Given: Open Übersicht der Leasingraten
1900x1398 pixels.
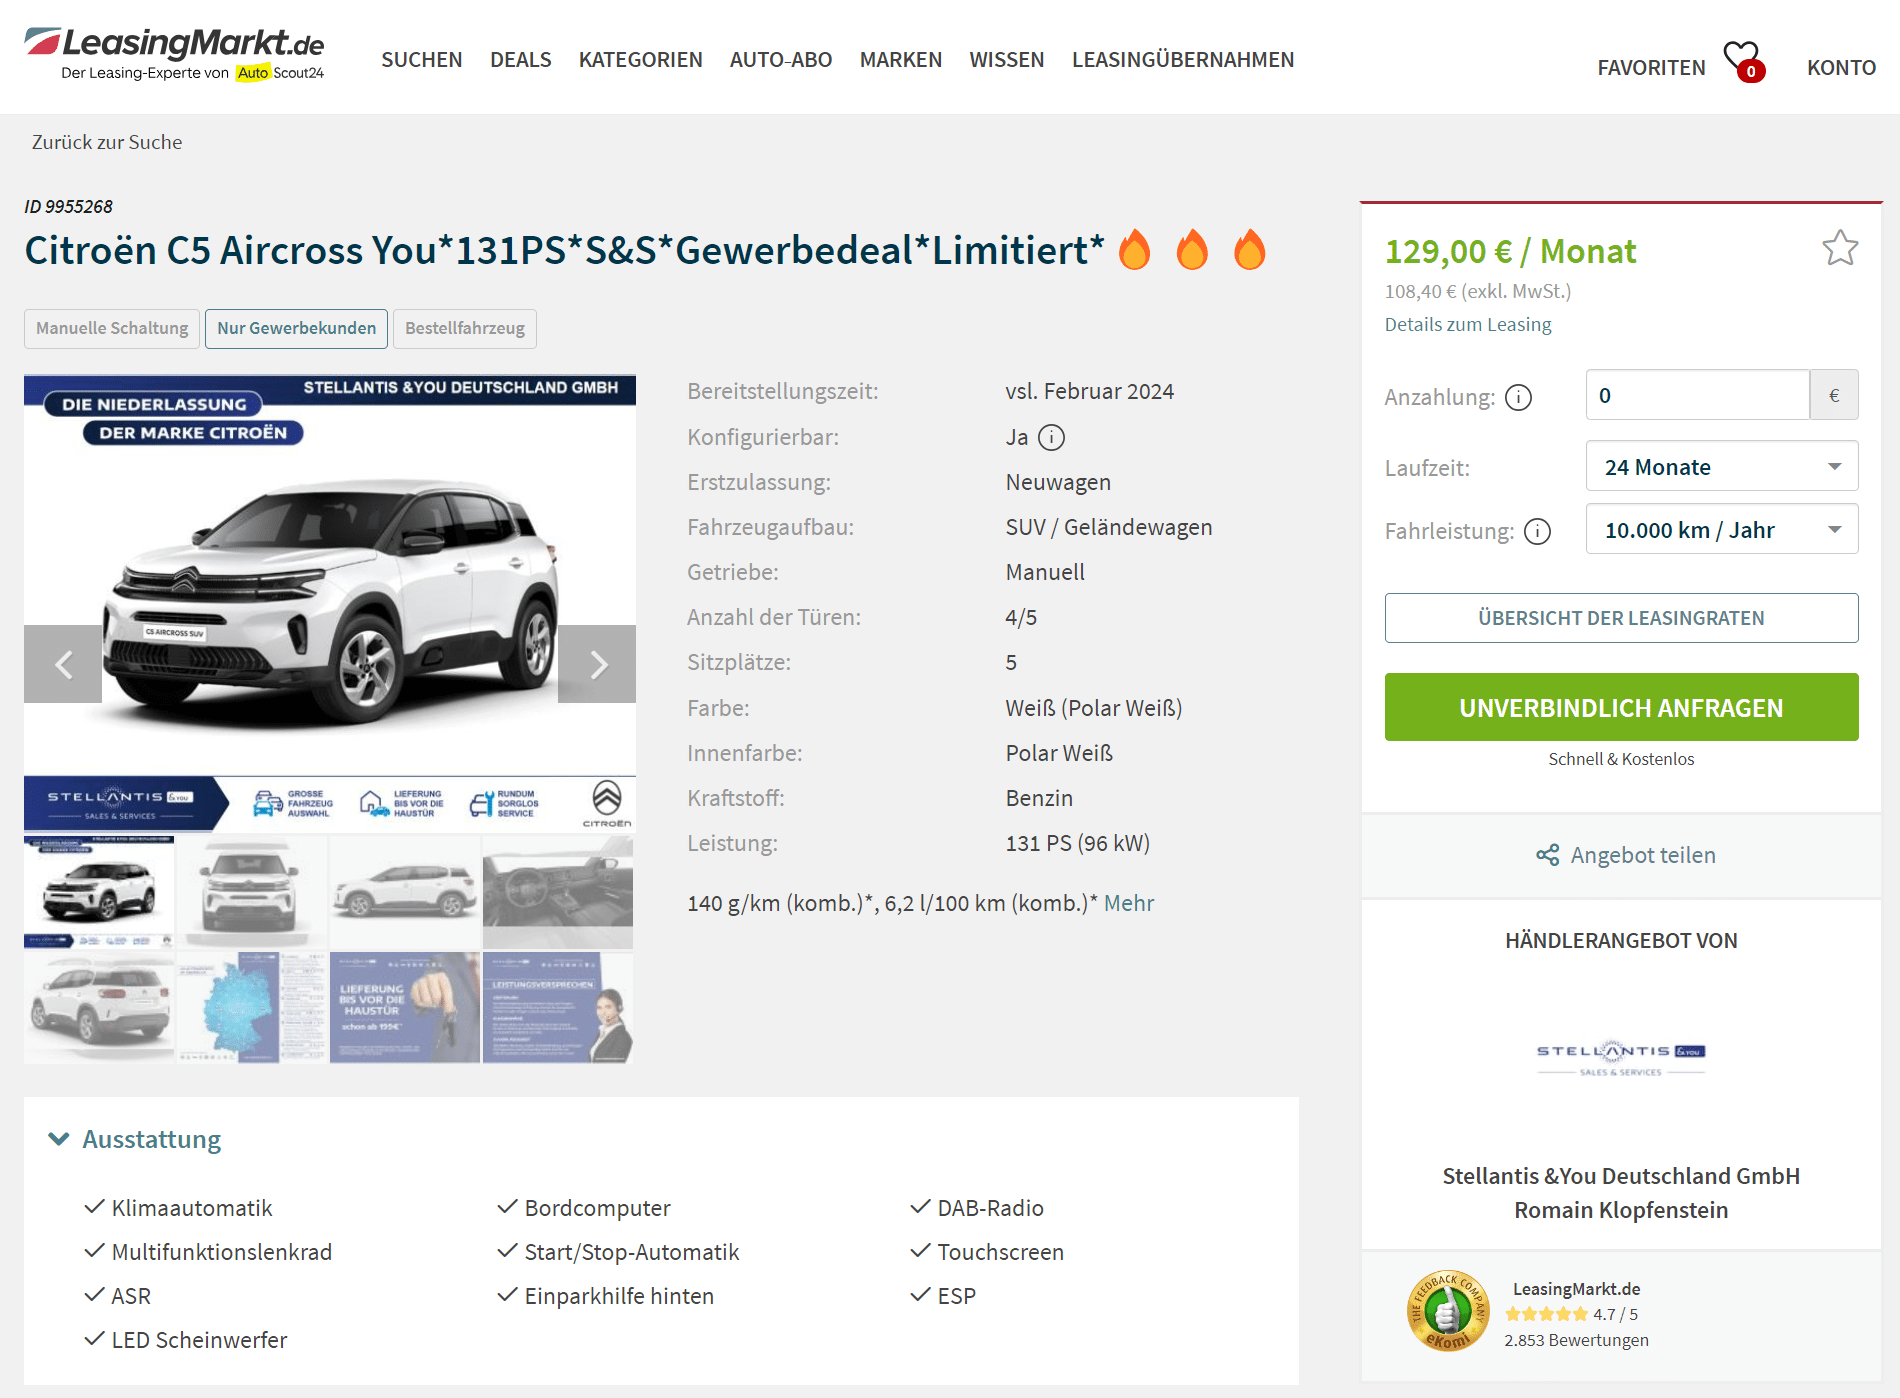Looking at the screenshot, I should click(x=1621, y=618).
